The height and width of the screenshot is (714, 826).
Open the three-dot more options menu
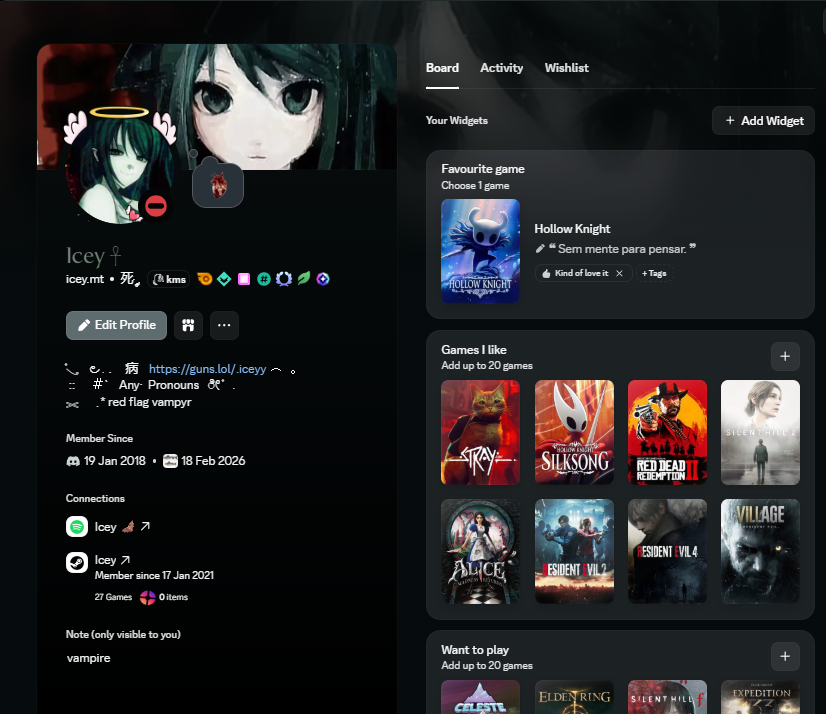[x=224, y=325]
